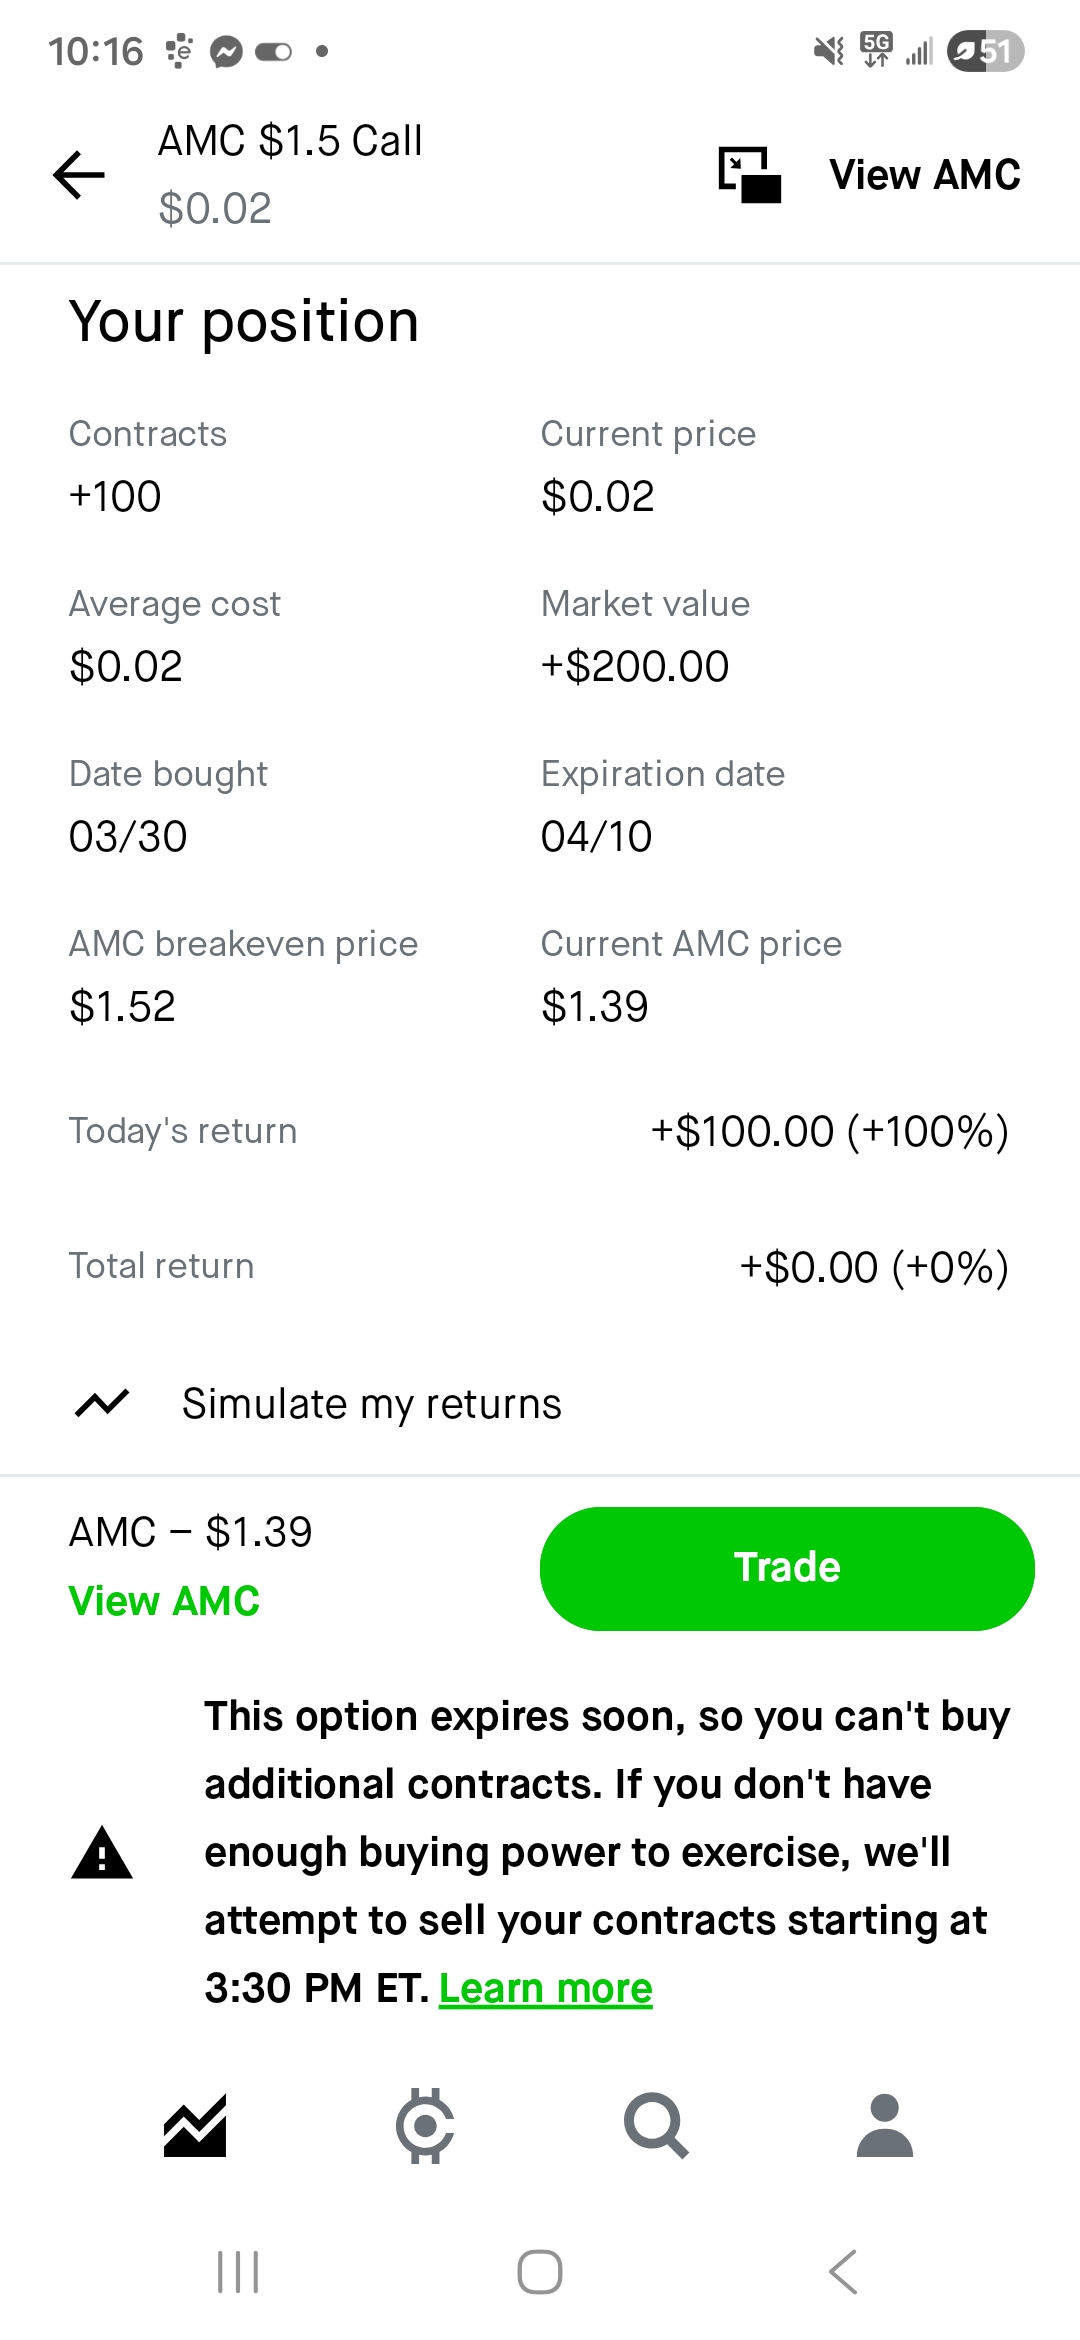Tap green View AMC link
The image size is (1080, 2340).
tap(164, 1601)
